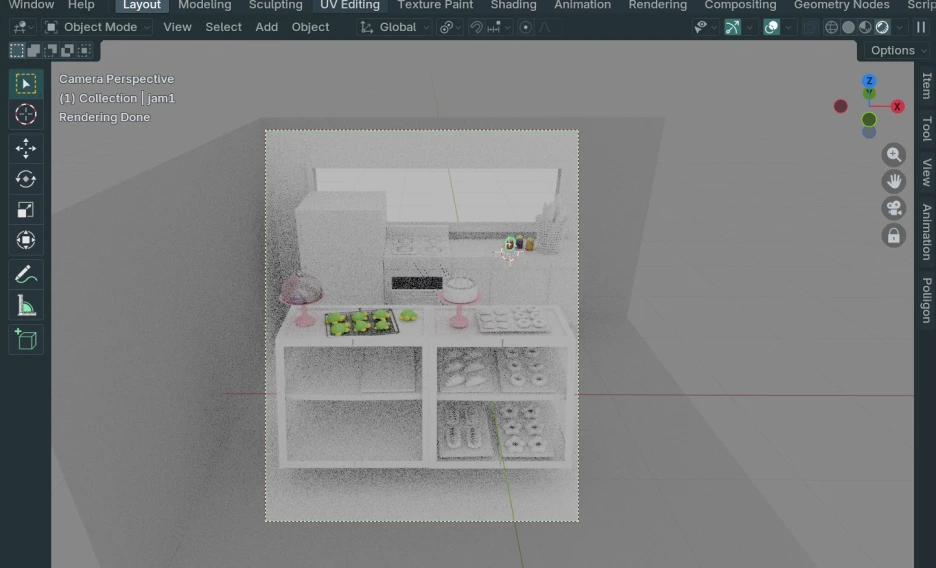Click the lock camera to view icon
Viewport: 936px width, 568px height.
[x=894, y=236]
